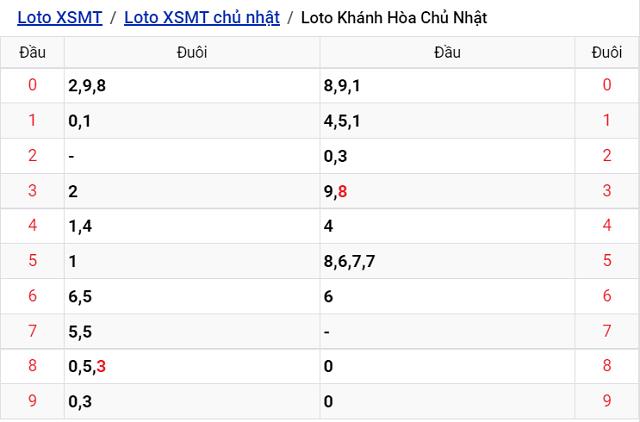Select left cell with values 2,9,8
The width and height of the screenshot is (640, 422).
pos(87,86)
